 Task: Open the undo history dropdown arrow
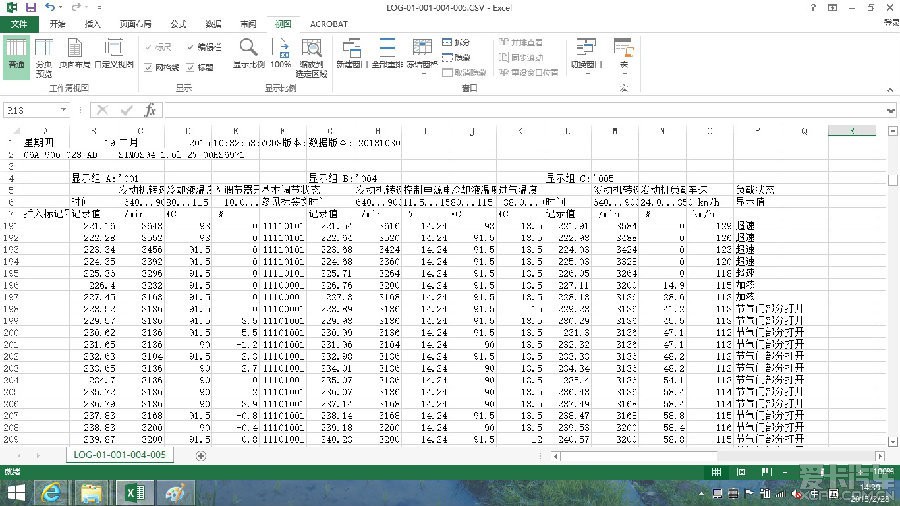61,7
